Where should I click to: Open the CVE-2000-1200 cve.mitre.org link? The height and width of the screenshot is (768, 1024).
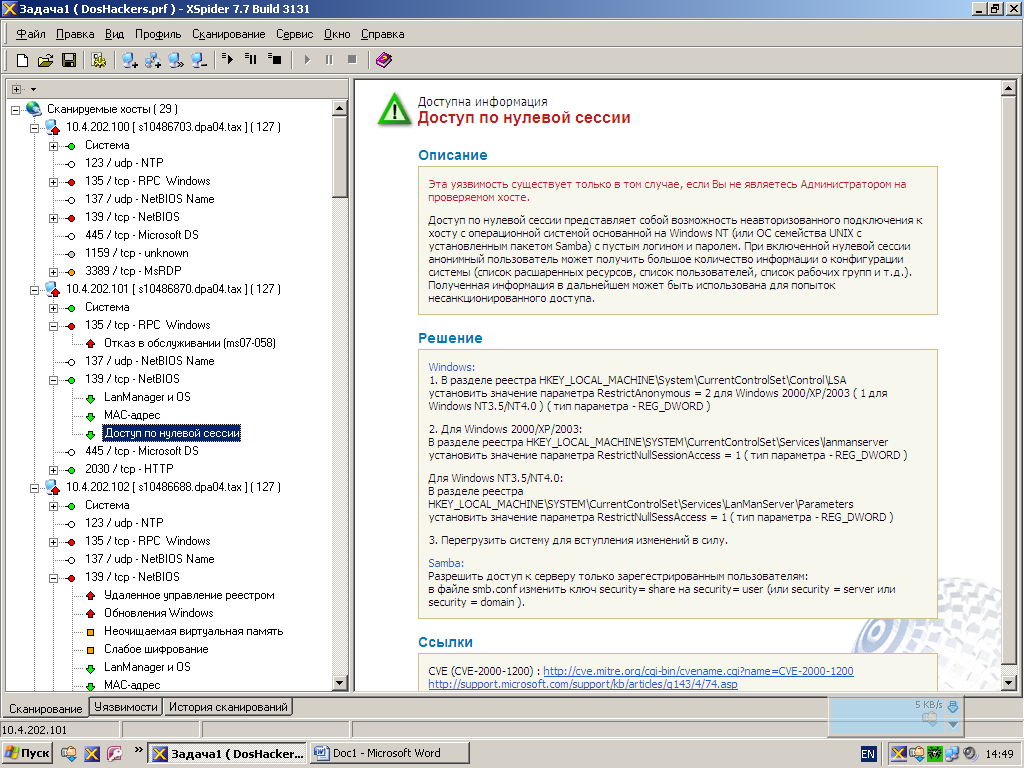point(697,671)
